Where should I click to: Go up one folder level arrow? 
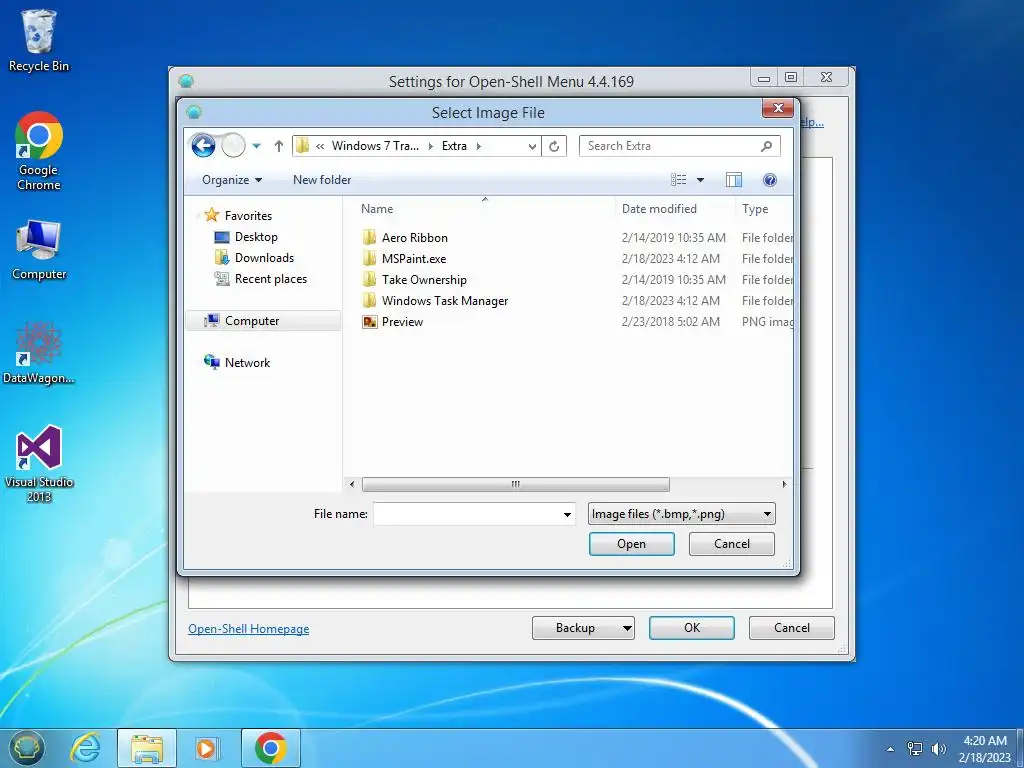point(279,146)
